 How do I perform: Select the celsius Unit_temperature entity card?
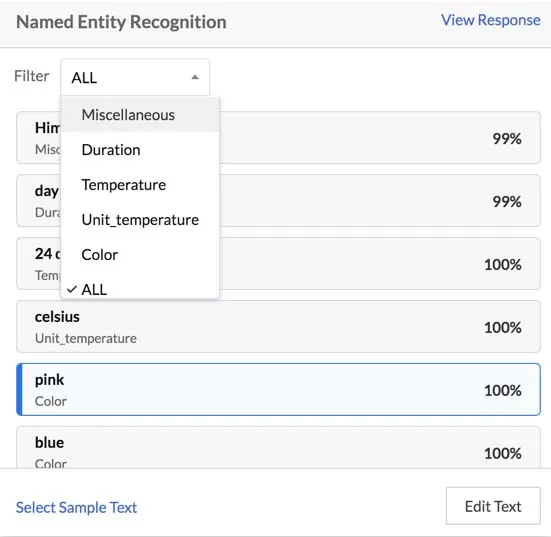(278, 326)
